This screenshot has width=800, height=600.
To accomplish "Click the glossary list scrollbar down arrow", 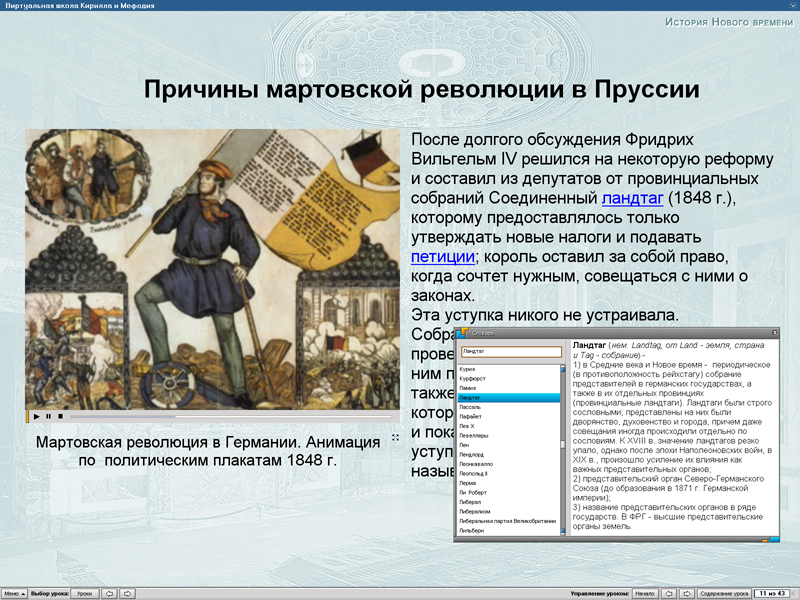I will pos(561,530).
